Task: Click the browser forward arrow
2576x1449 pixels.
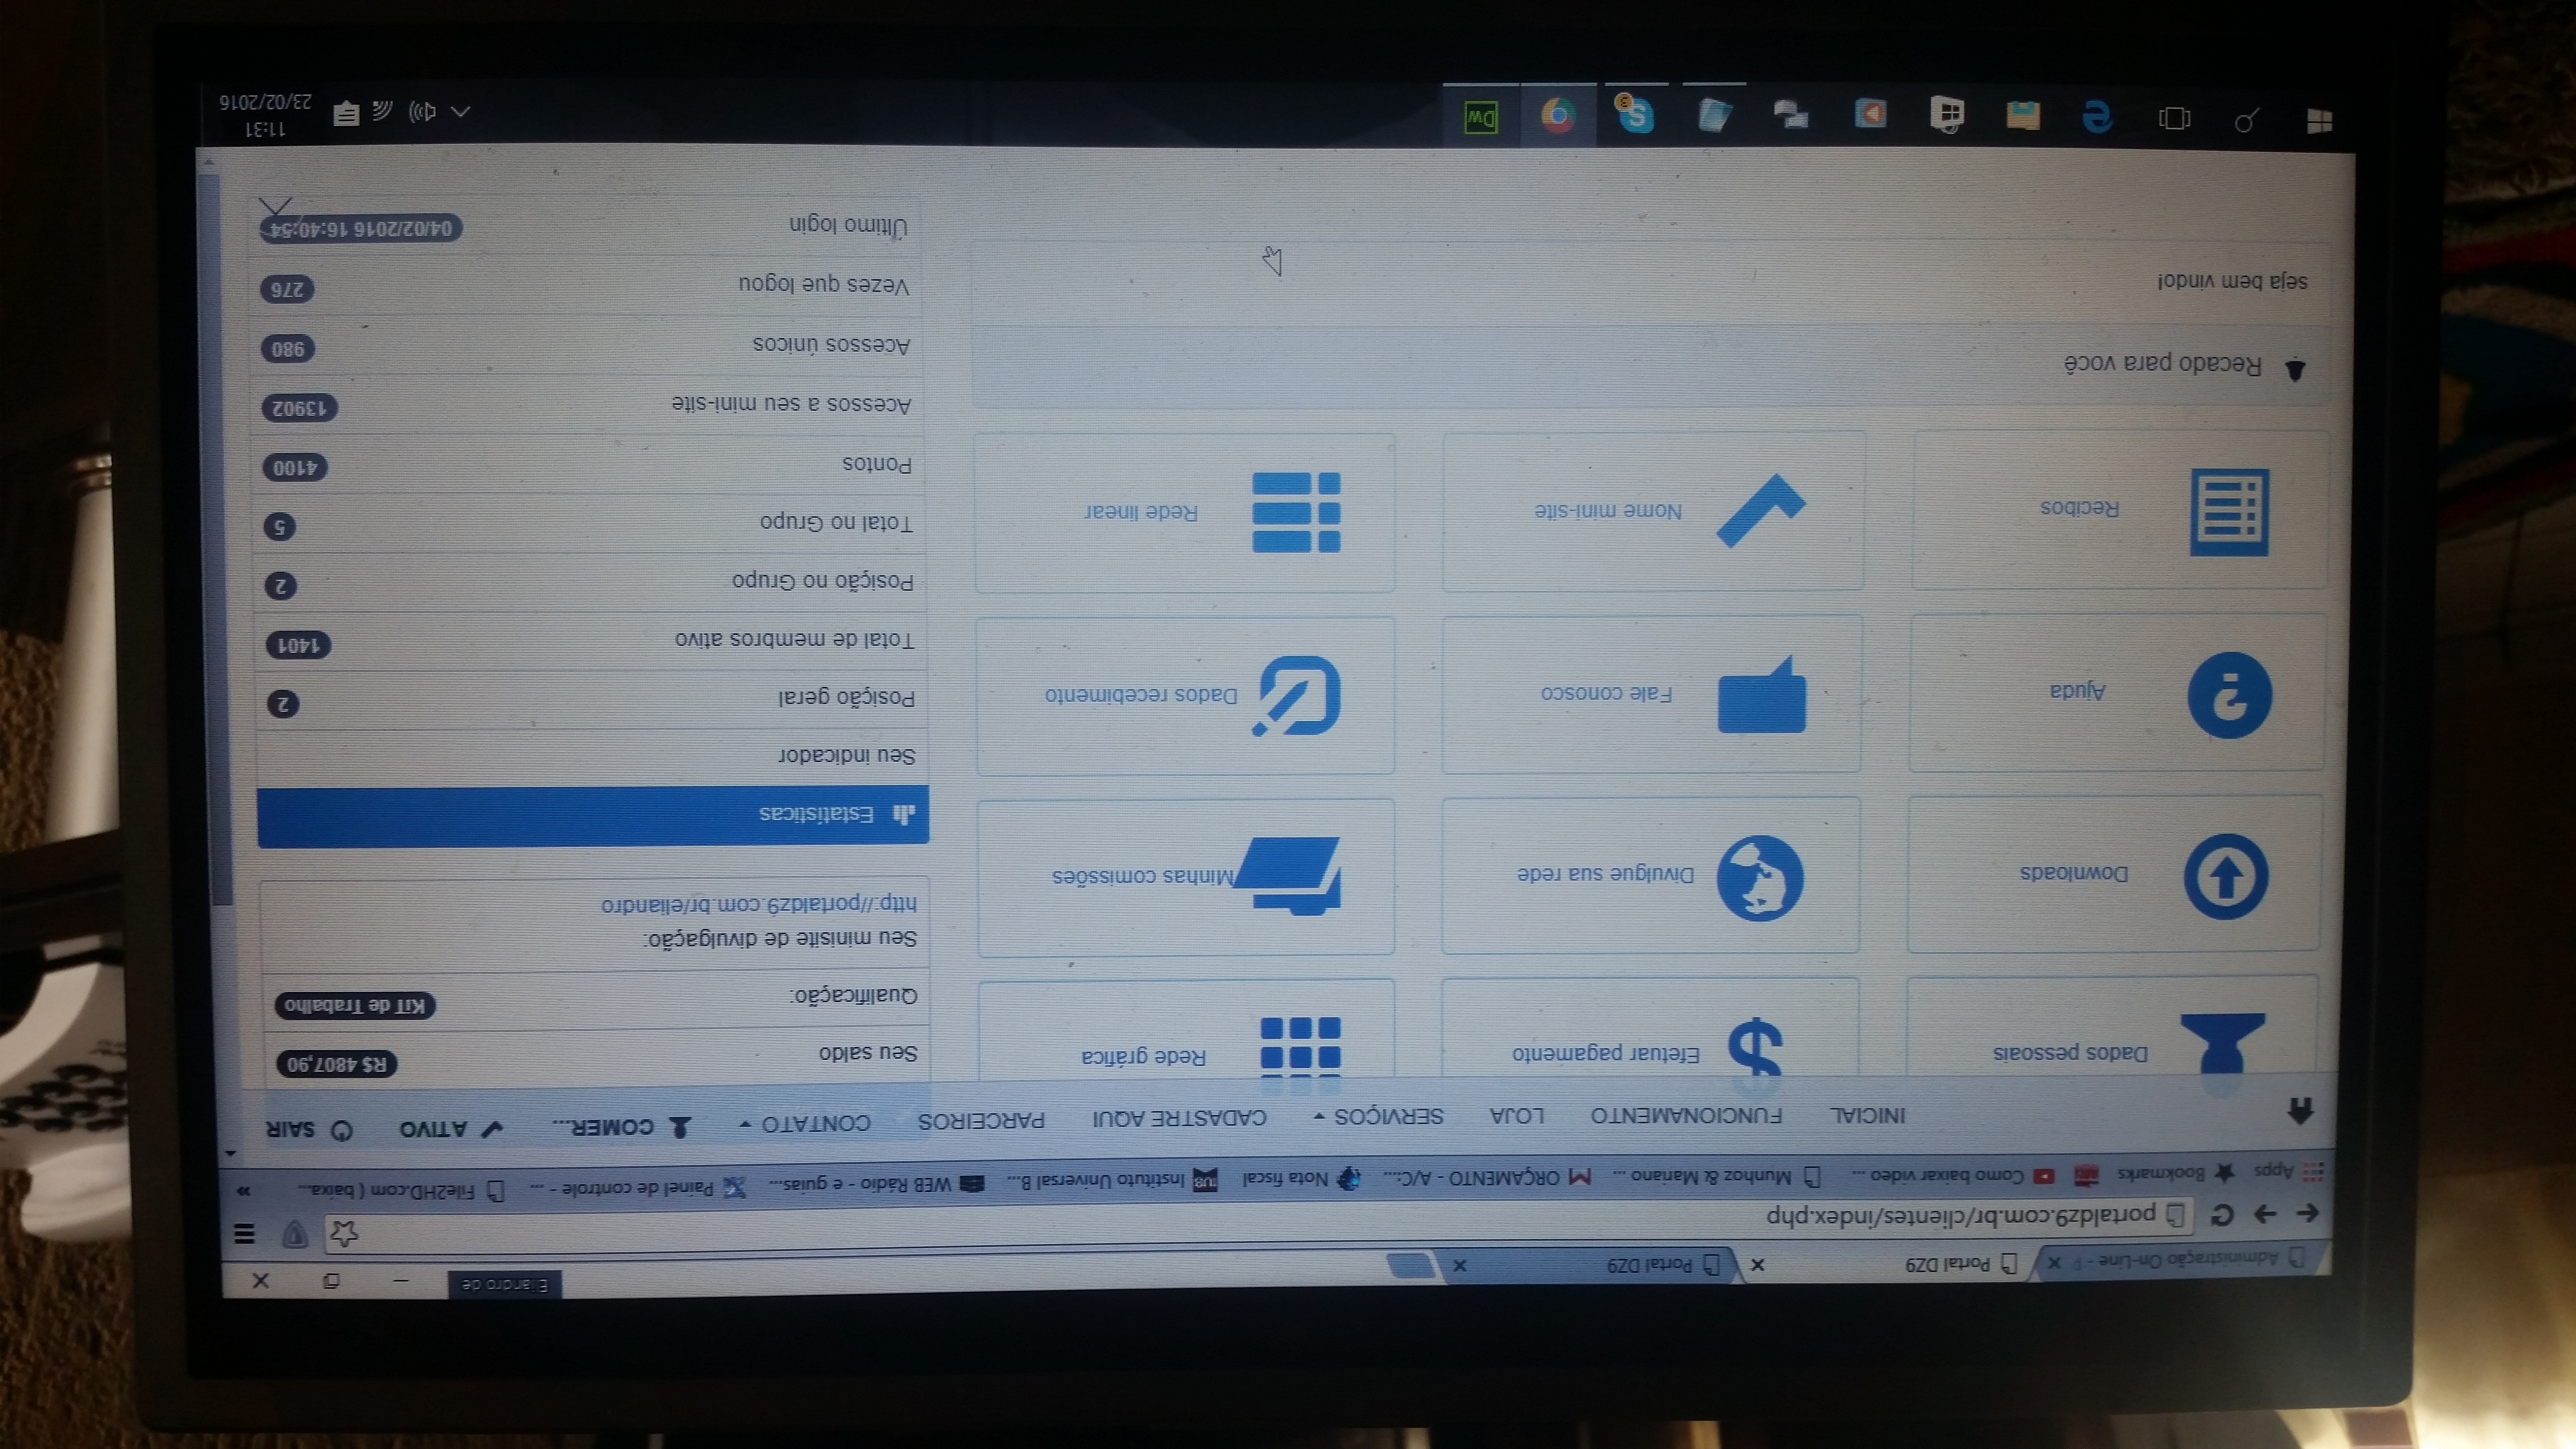Action: [2265, 1215]
